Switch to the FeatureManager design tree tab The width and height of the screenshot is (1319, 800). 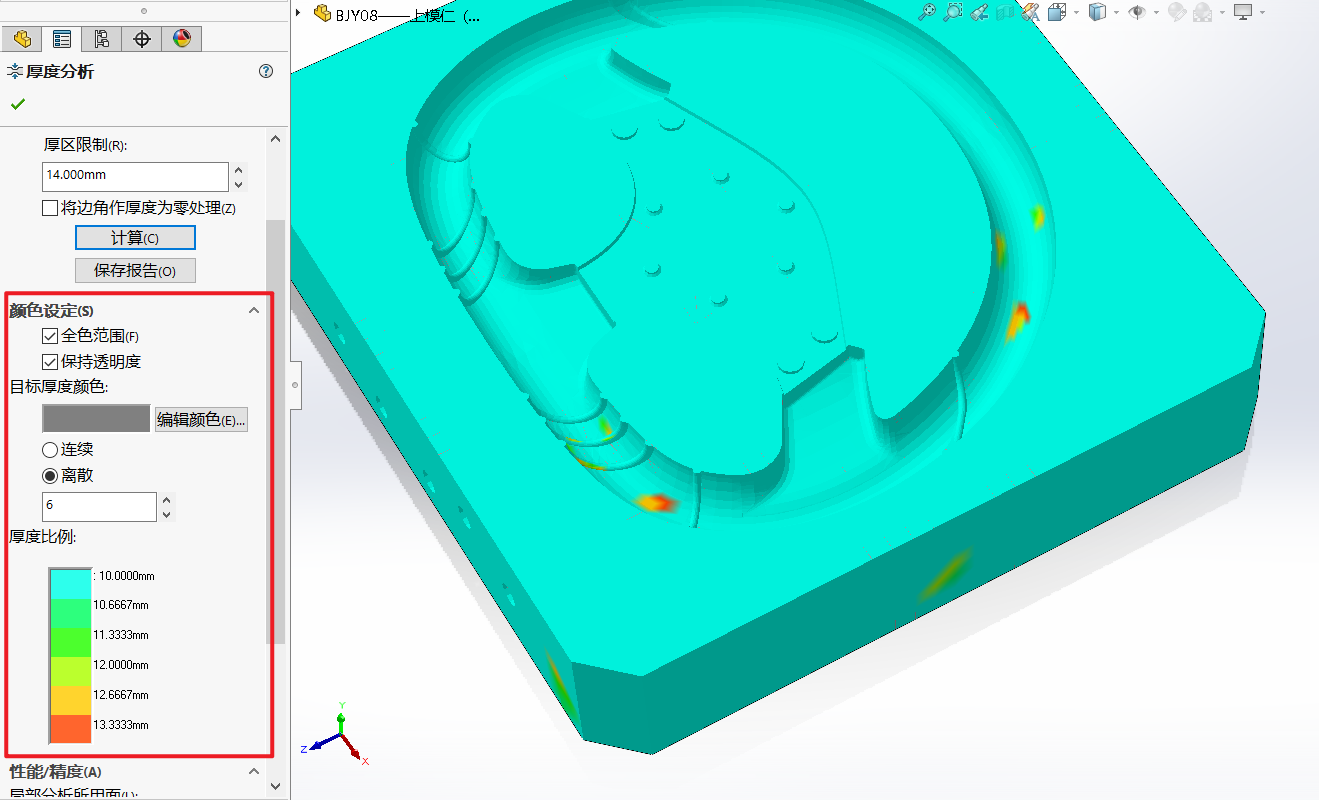[22, 39]
